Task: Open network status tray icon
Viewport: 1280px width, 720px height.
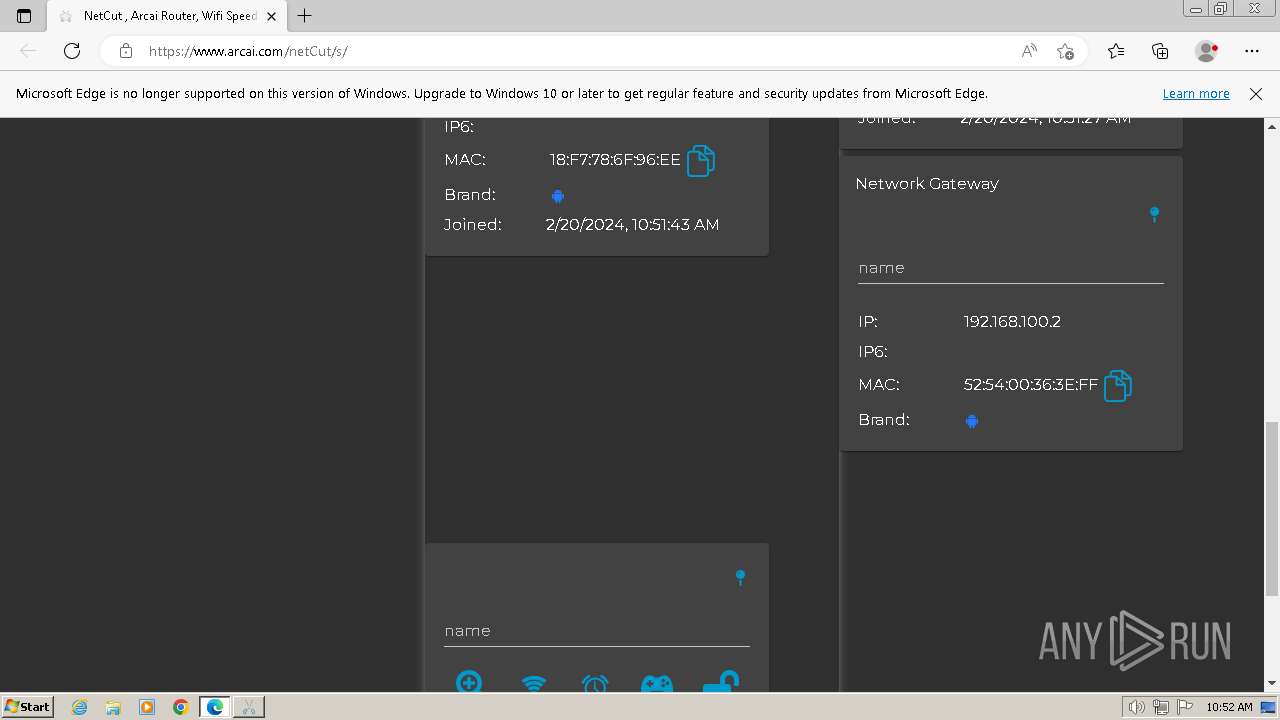Action: click(x=1161, y=707)
